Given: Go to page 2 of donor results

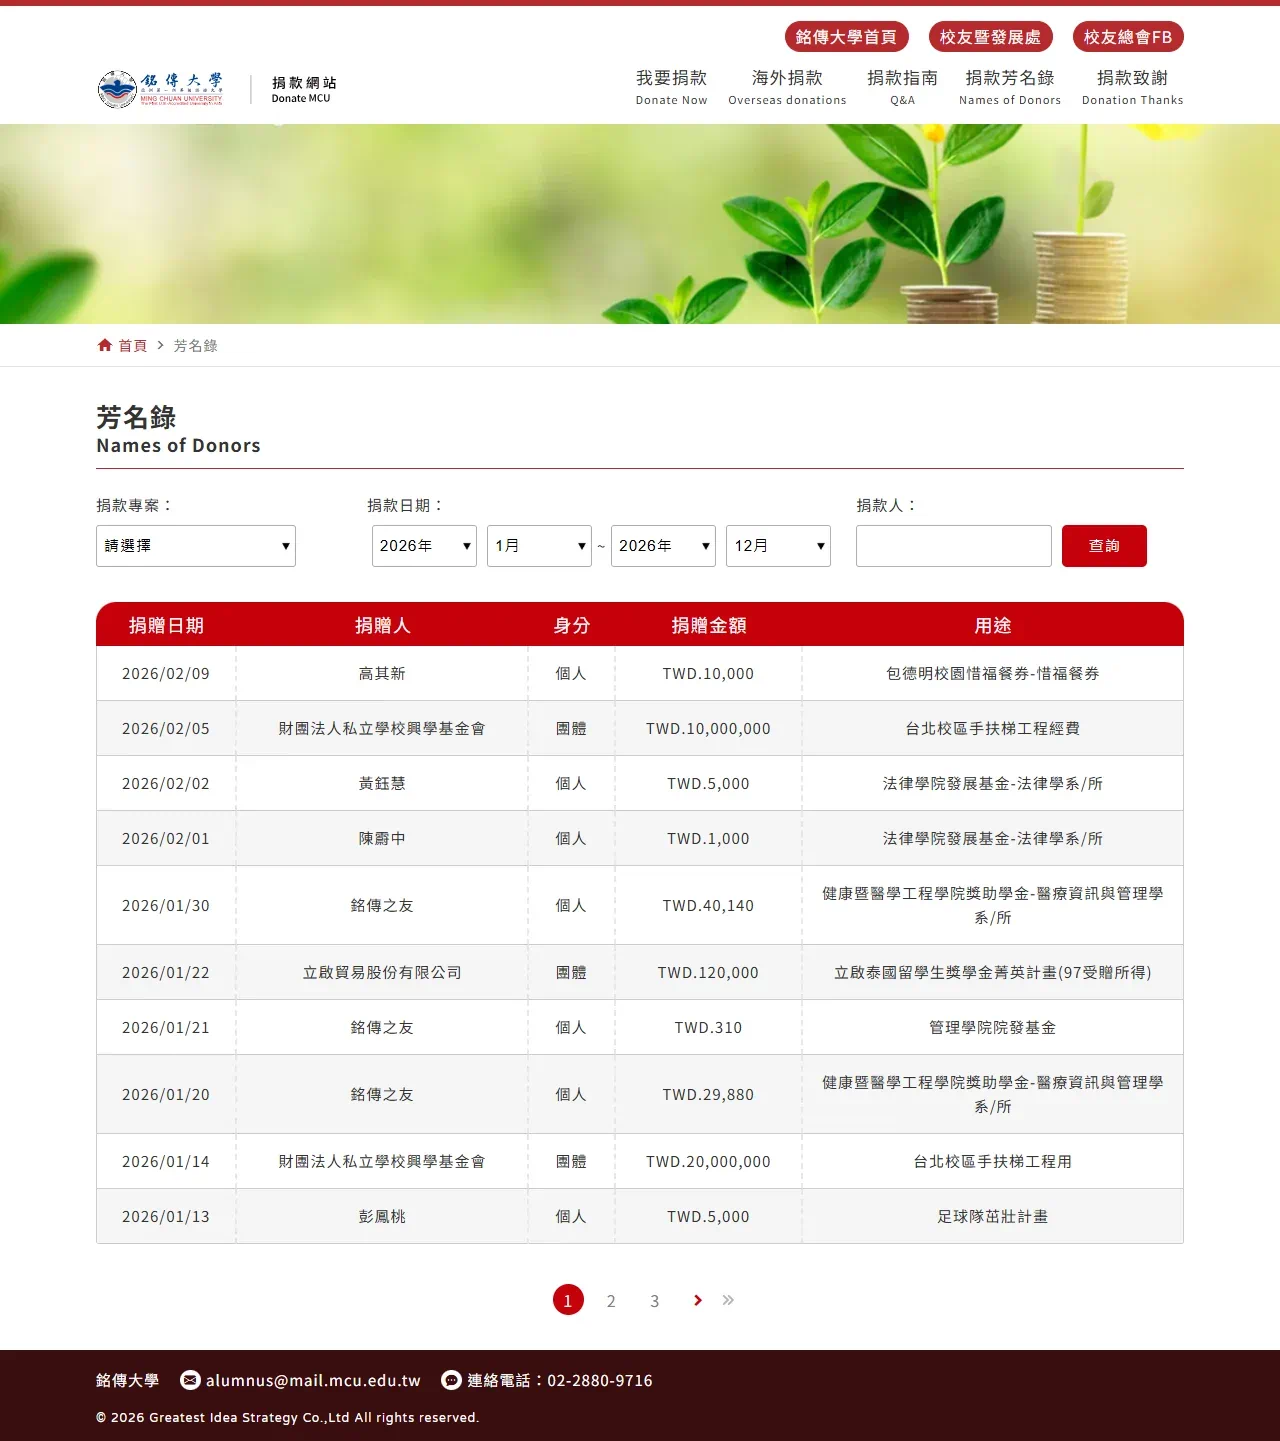Looking at the screenshot, I should (x=611, y=1300).
